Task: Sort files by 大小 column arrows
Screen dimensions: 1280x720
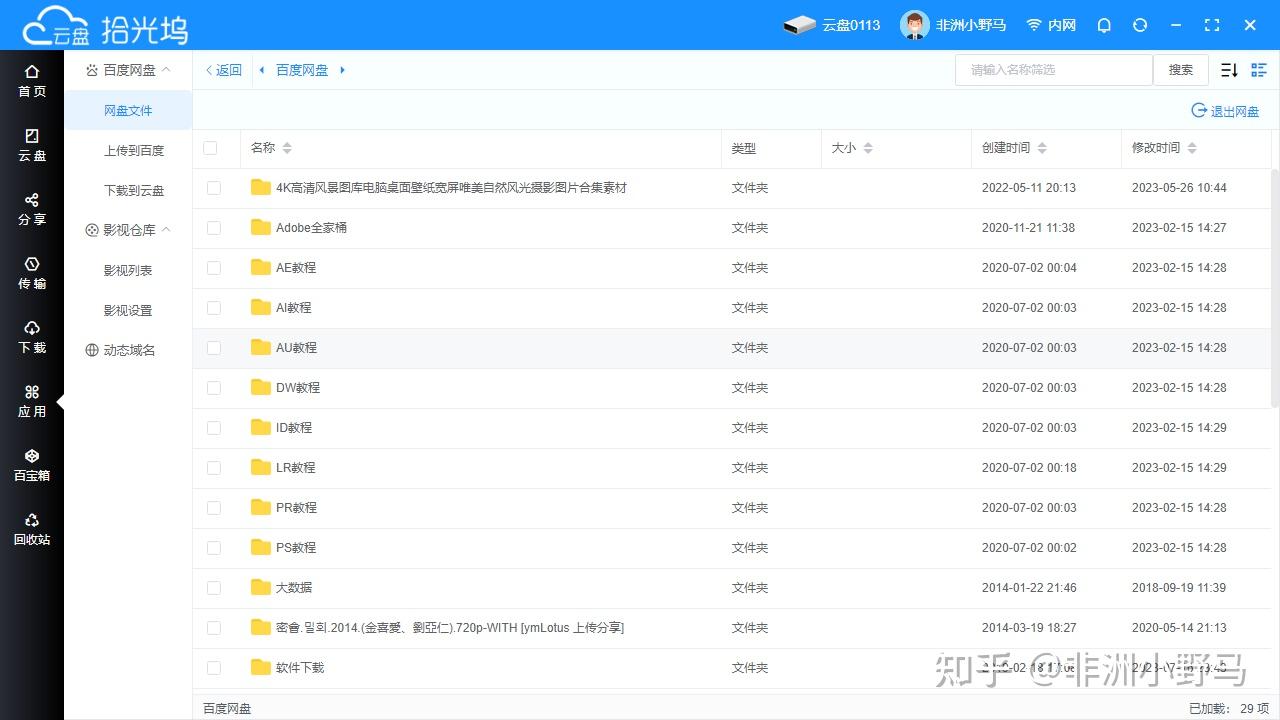Action: coord(866,147)
